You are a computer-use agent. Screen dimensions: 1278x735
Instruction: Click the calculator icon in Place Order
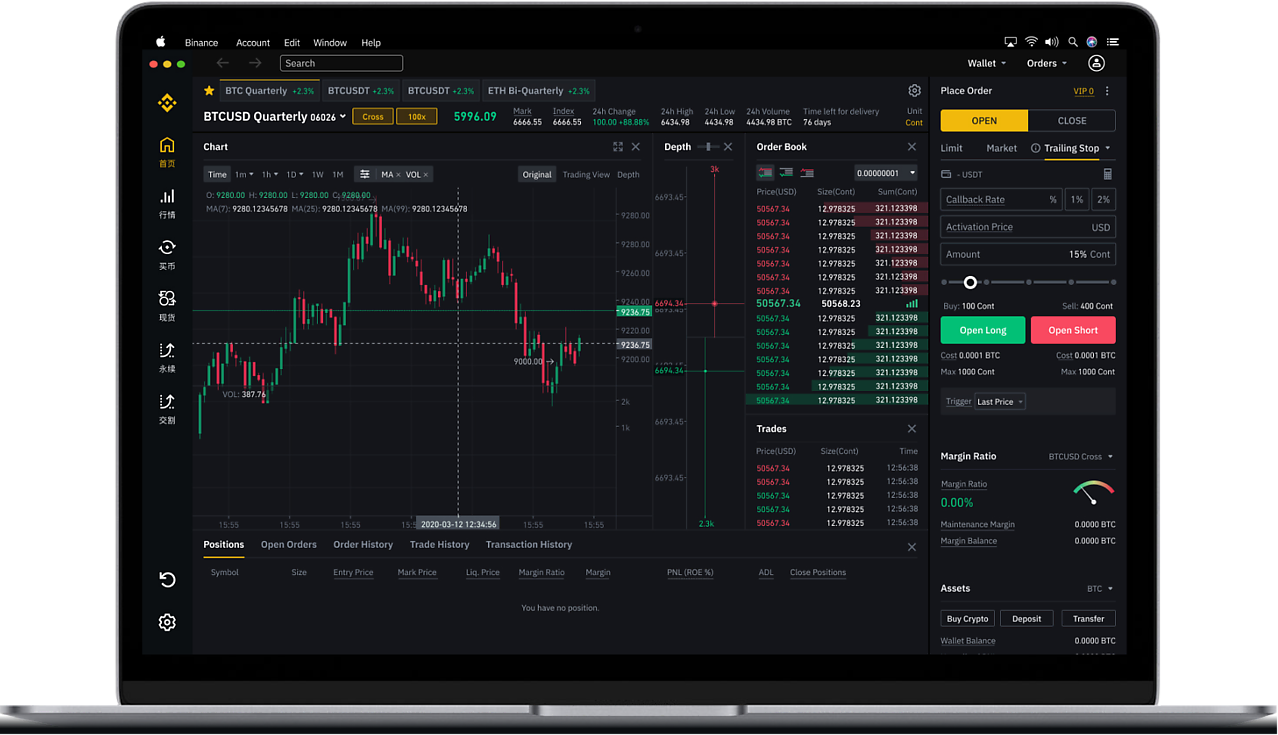(1107, 174)
